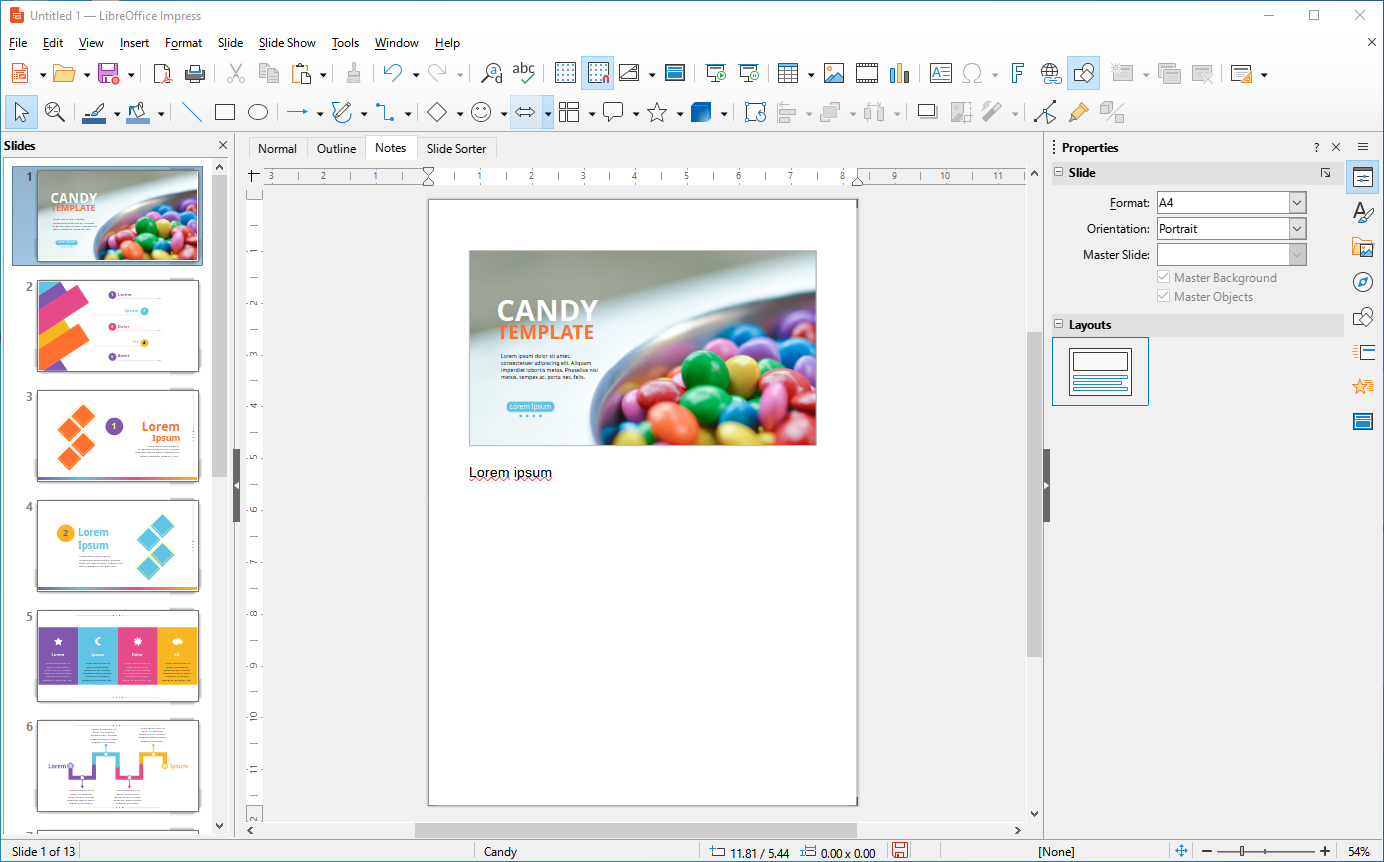Screen dimensions: 1384x862
Task: Click the Clone Formatting paintbrush icon
Action: coord(353,73)
